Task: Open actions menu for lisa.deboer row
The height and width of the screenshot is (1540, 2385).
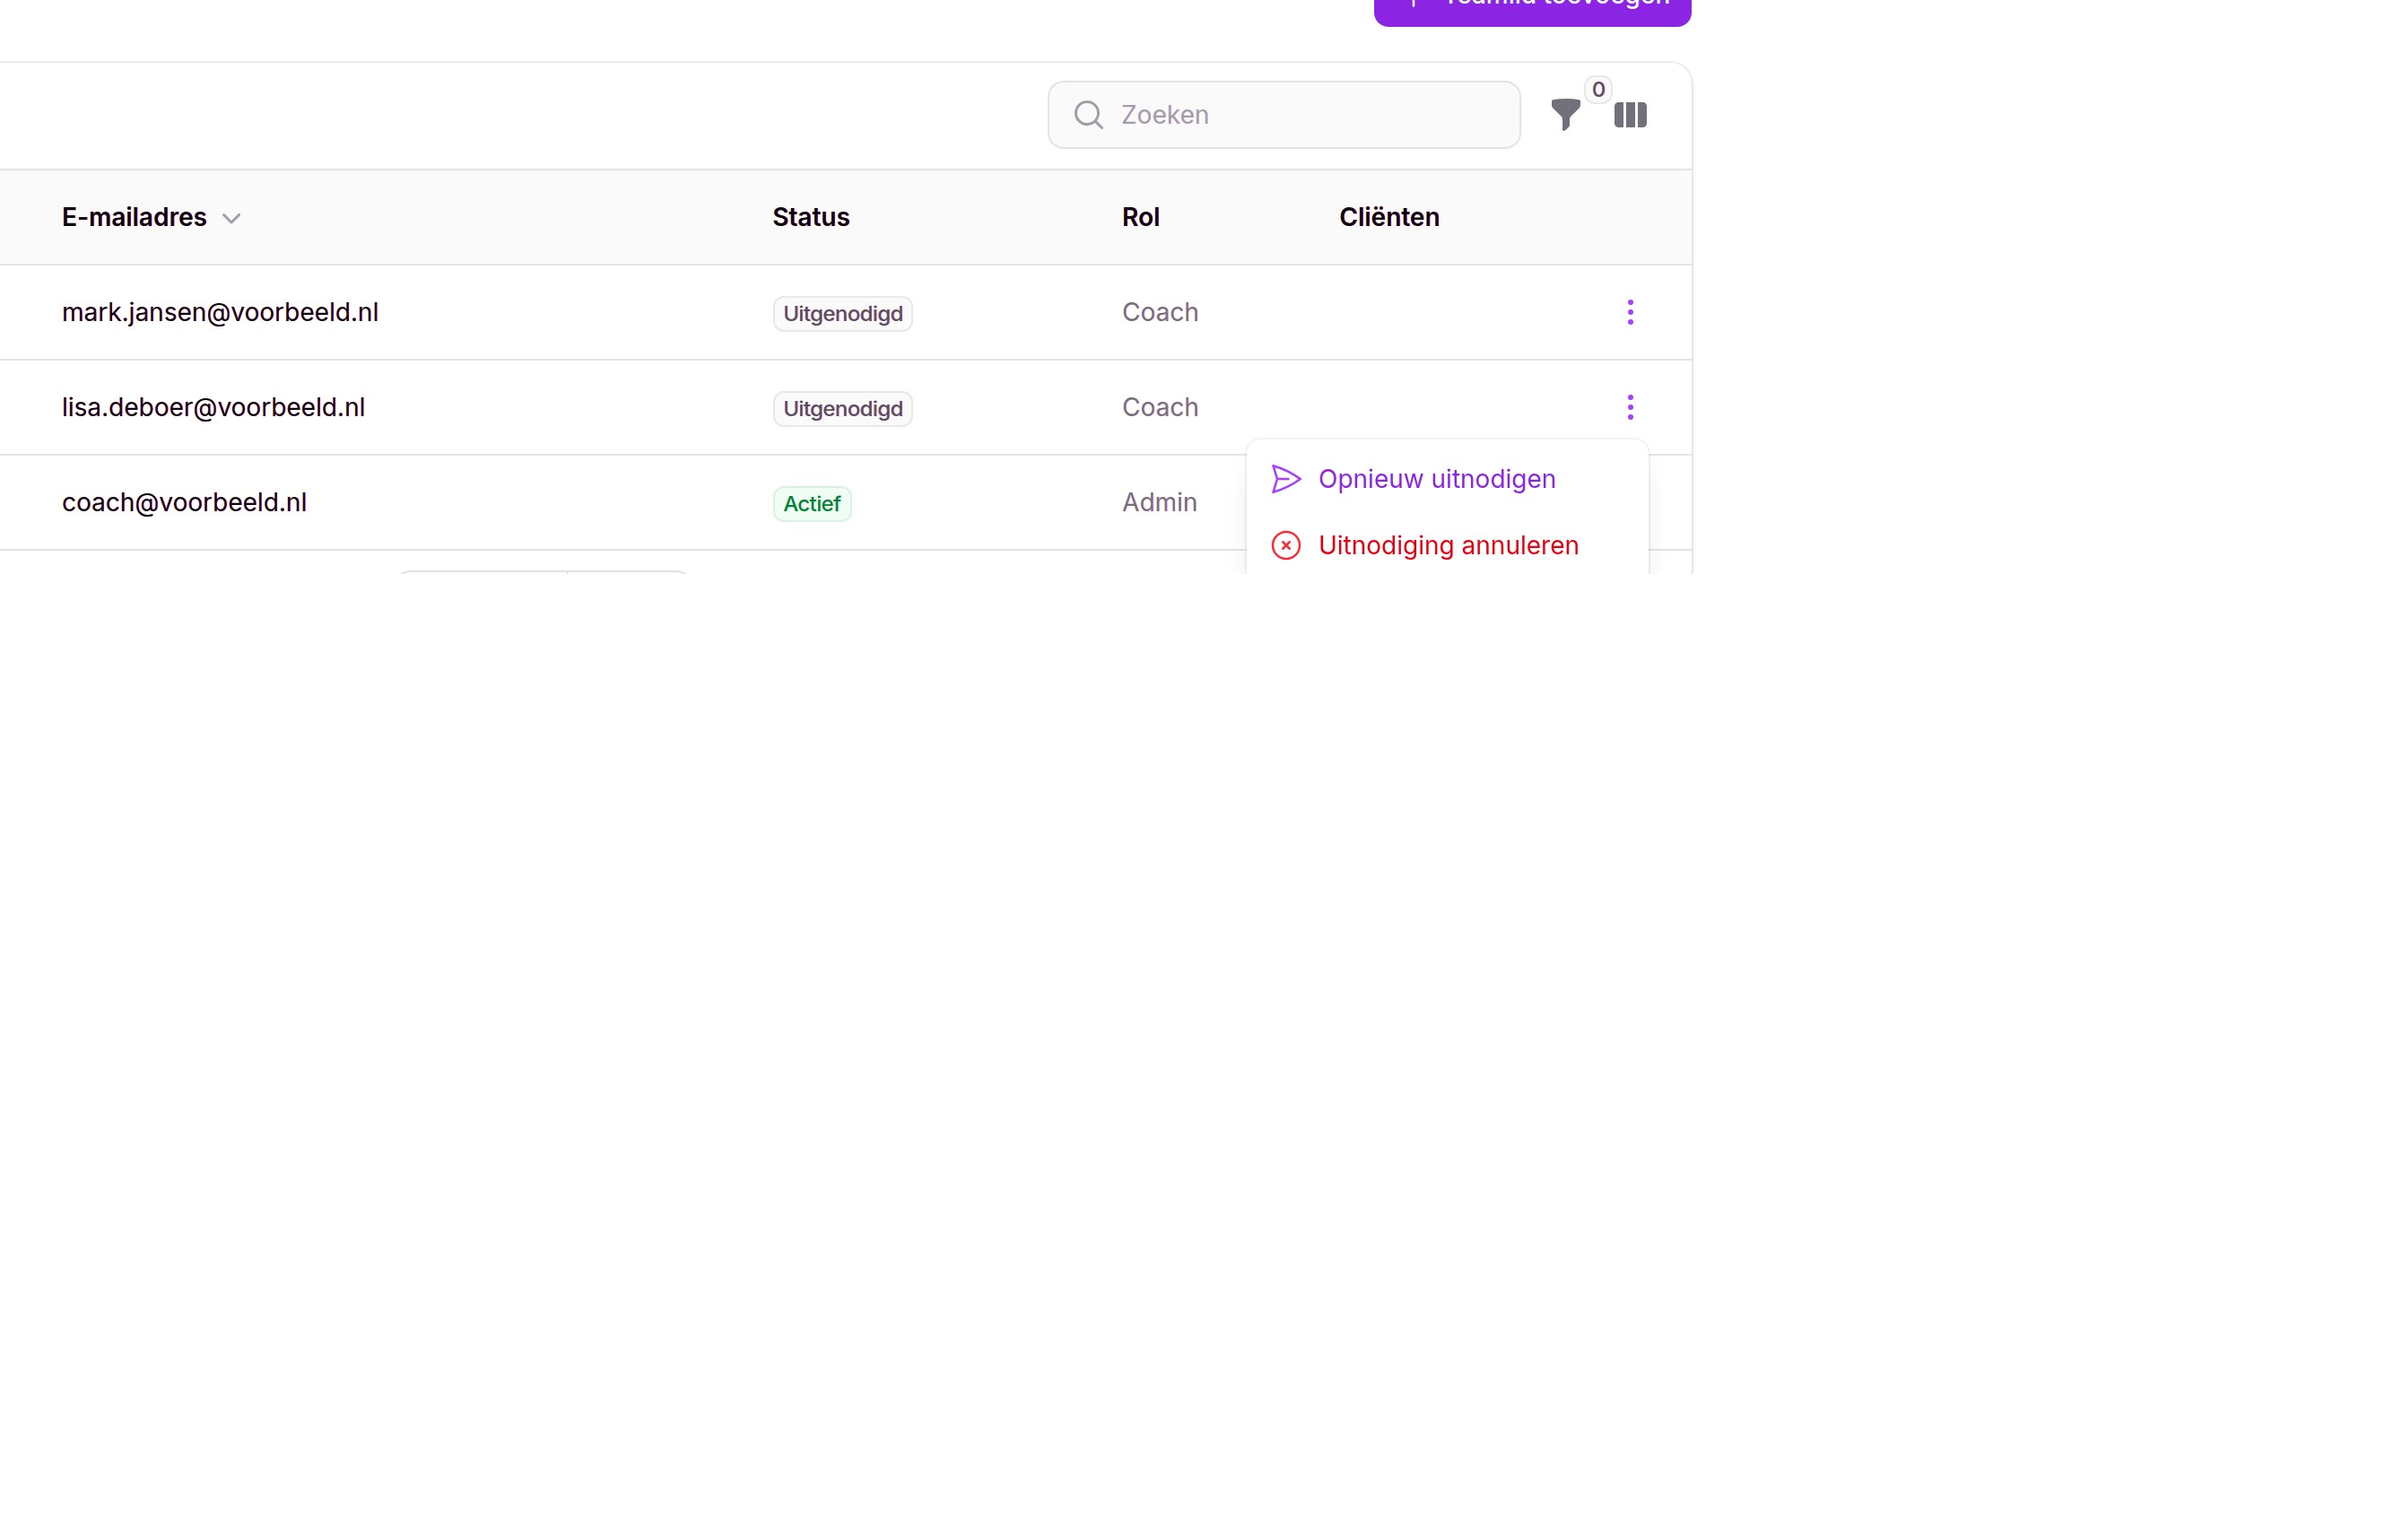Action: click(x=1630, y=407)
